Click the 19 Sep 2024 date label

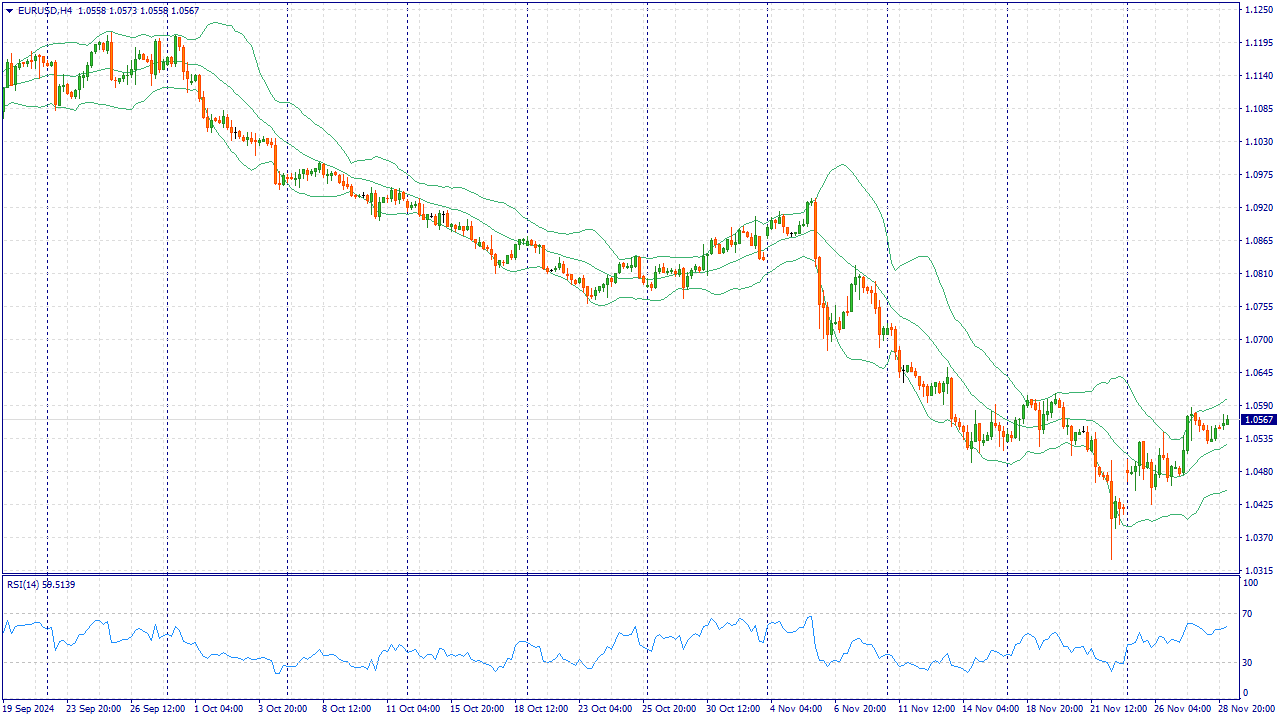click(27, 709)
